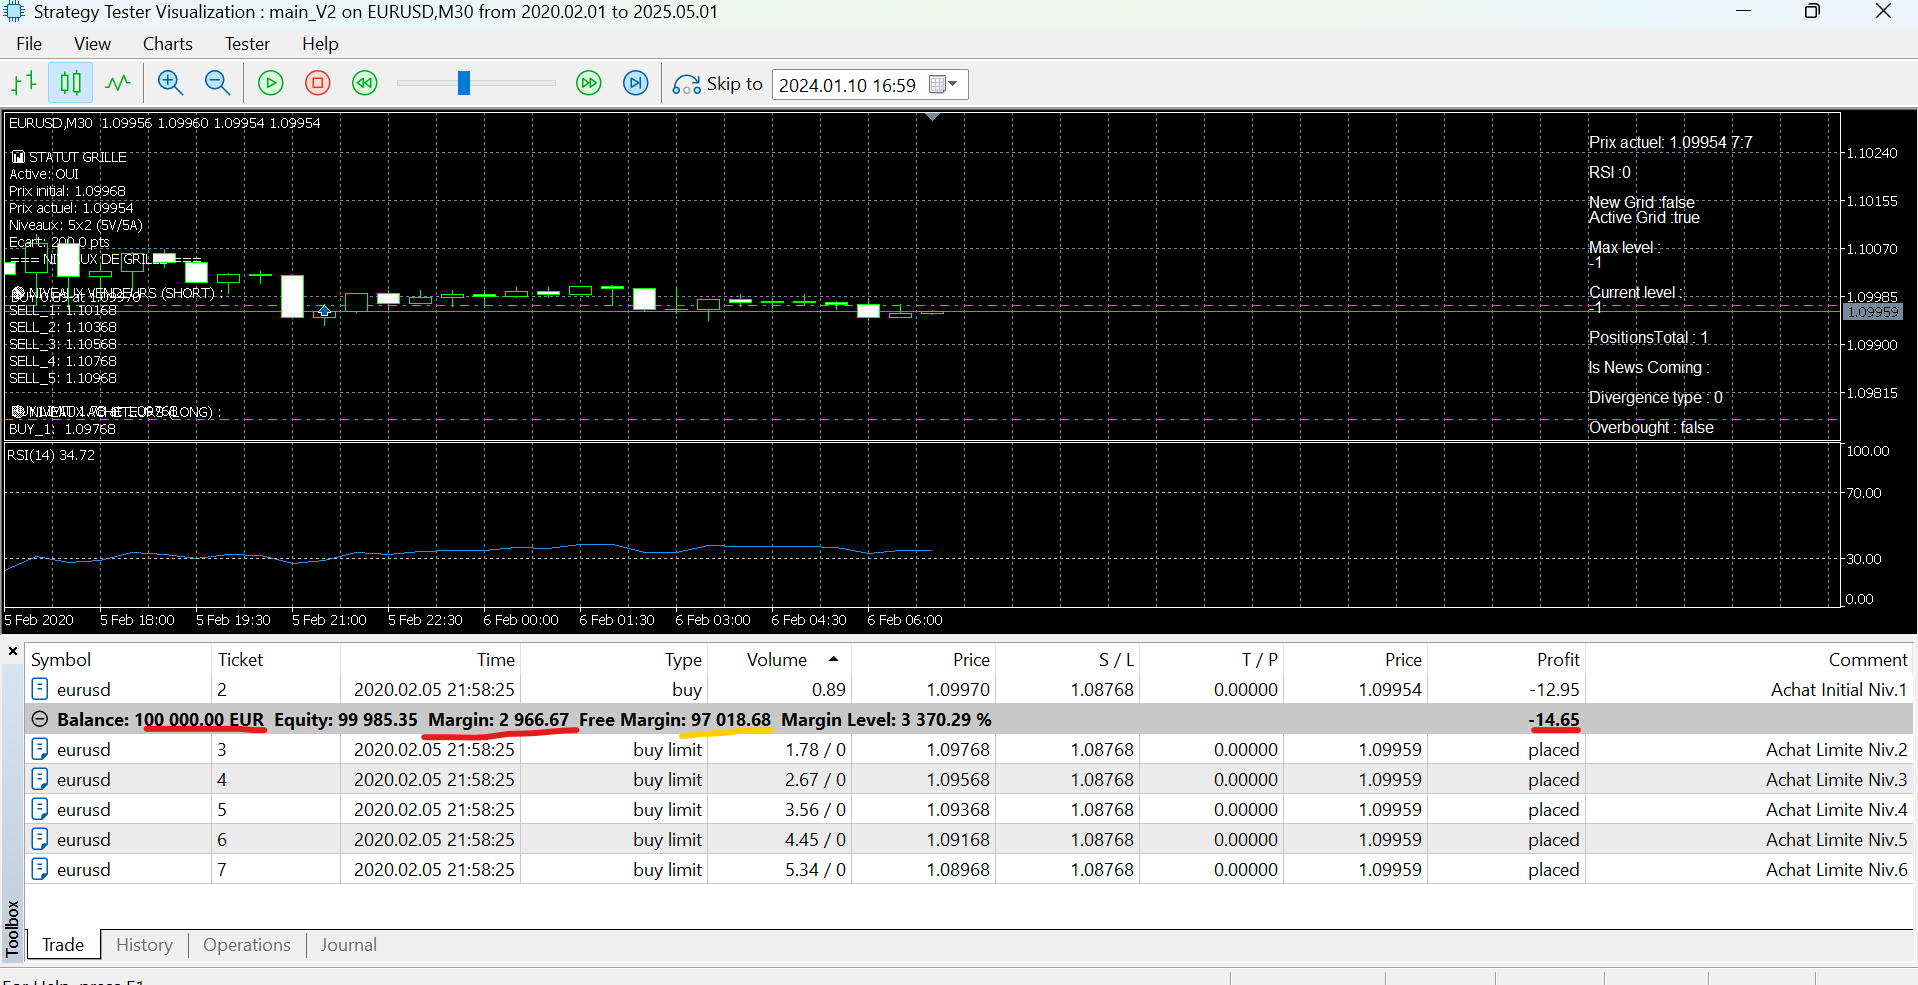1918x985 pixels.
Task: Select the comment 'Achat Limite Niv.3'
Action: 1836,780
